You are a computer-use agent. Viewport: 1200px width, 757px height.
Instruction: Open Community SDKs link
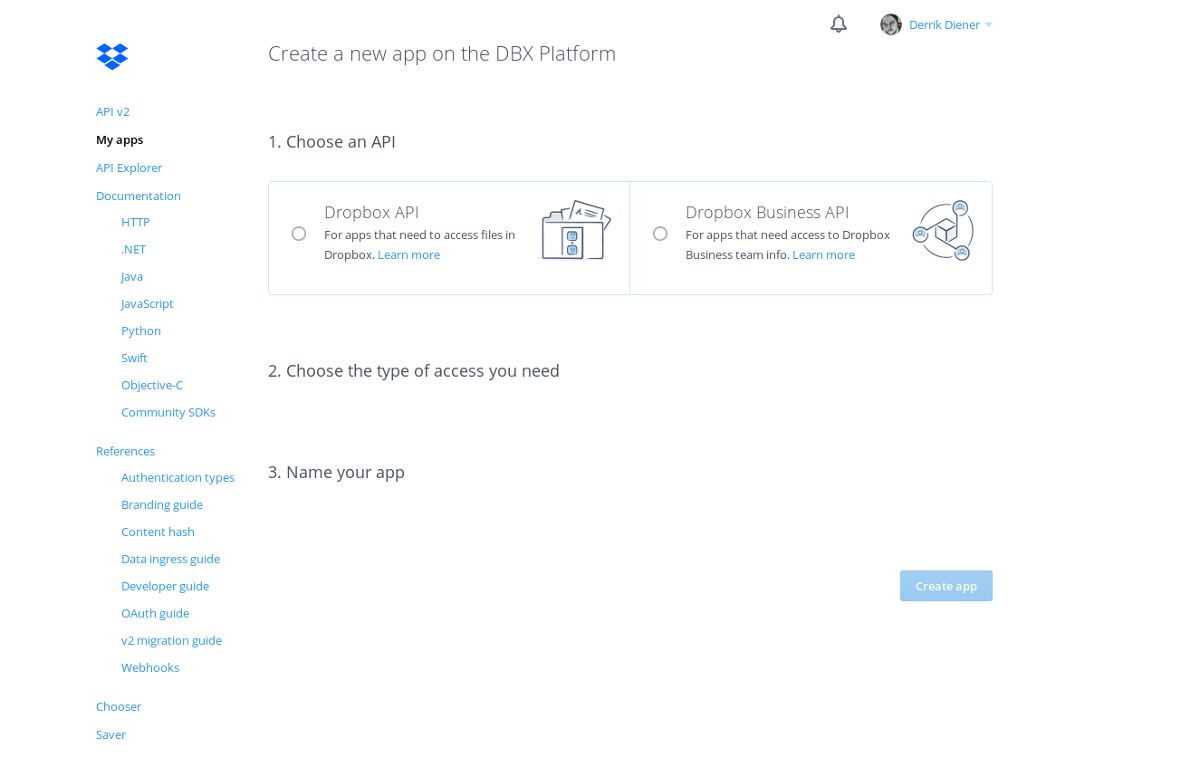[168, 411]
